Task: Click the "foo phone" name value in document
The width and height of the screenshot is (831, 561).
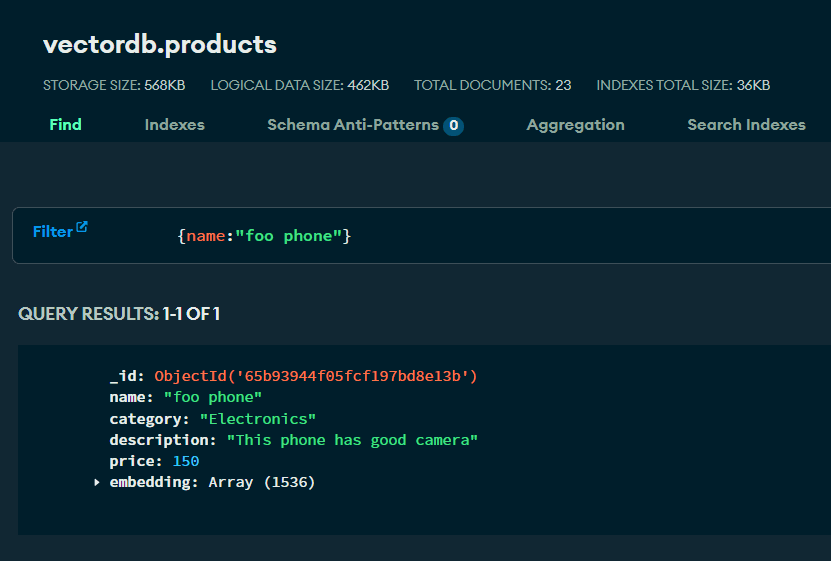Action: pos(212,397)
